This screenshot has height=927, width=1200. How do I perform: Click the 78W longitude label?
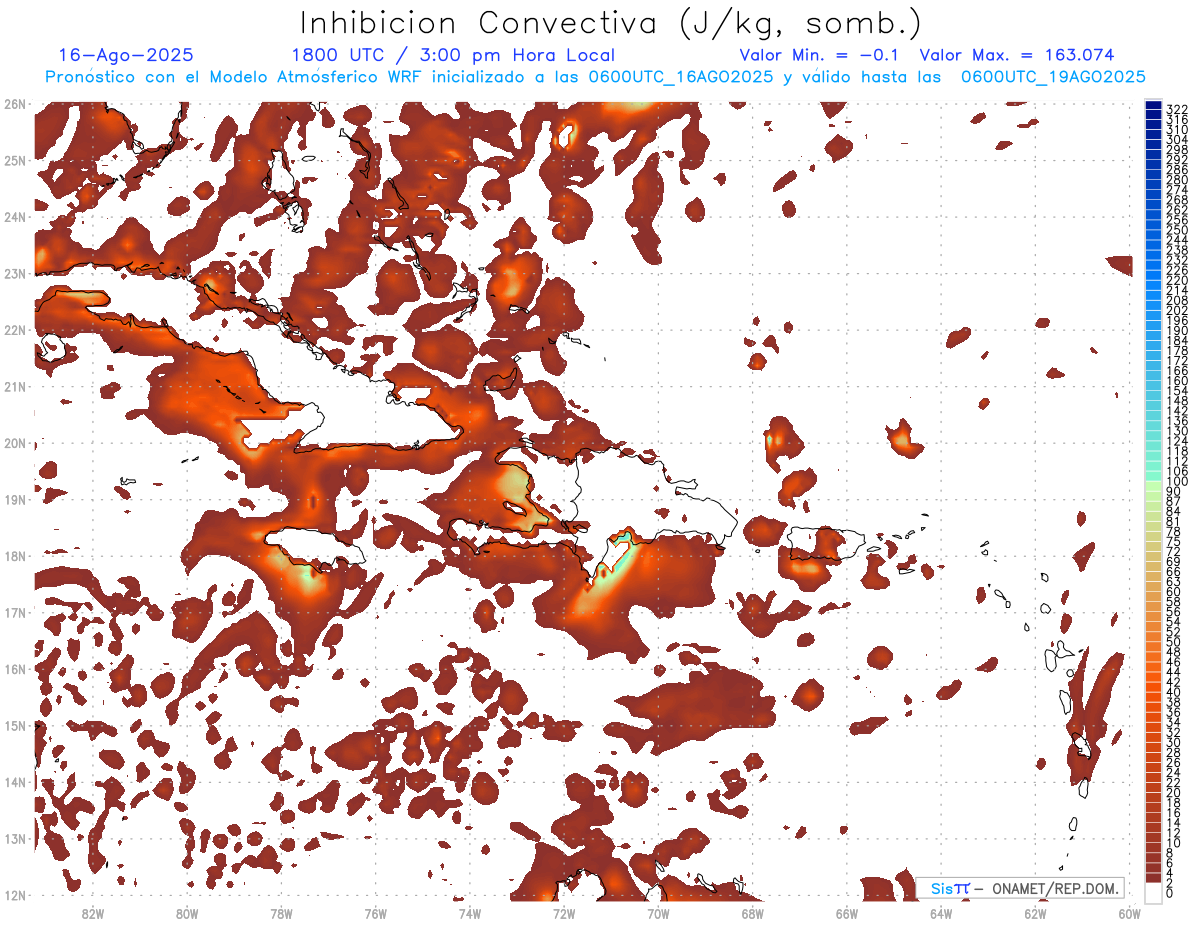pyautogui.click(x=281, y=912)
